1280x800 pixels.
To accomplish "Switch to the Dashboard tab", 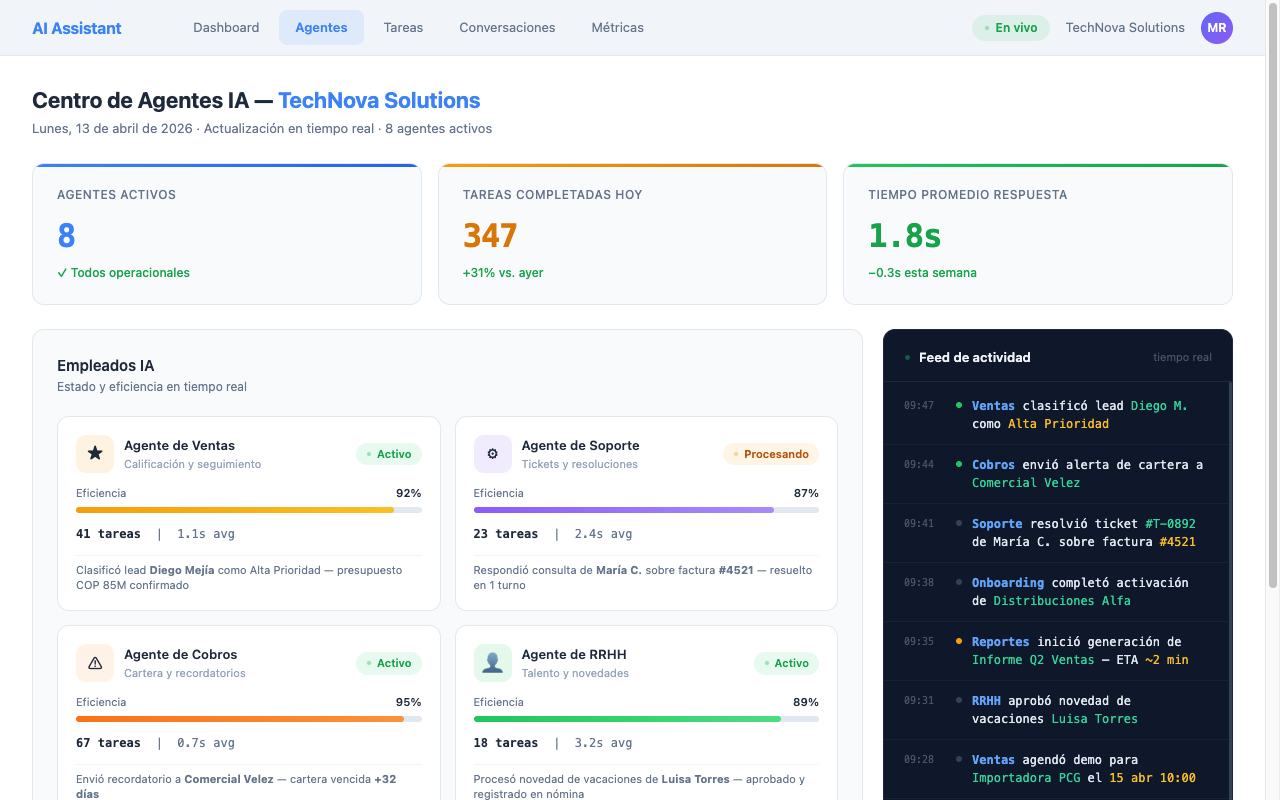I will 226,28.
